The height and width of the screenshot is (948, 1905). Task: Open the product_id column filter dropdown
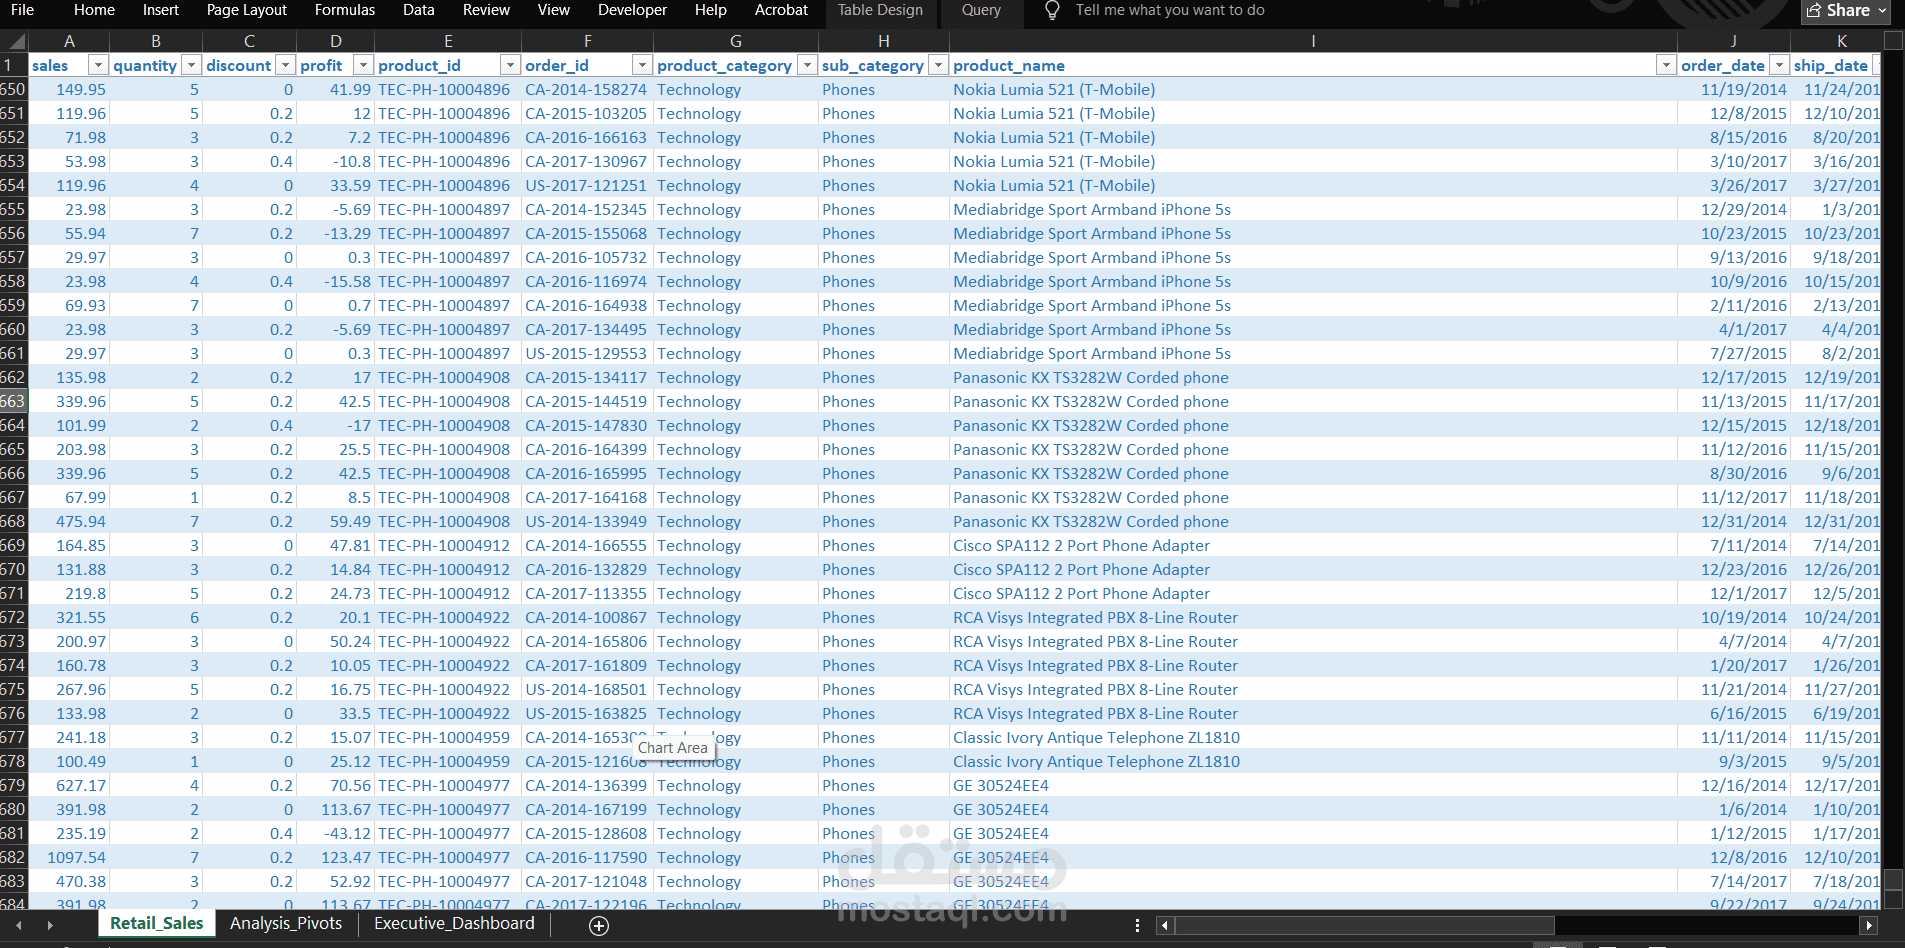511,65
